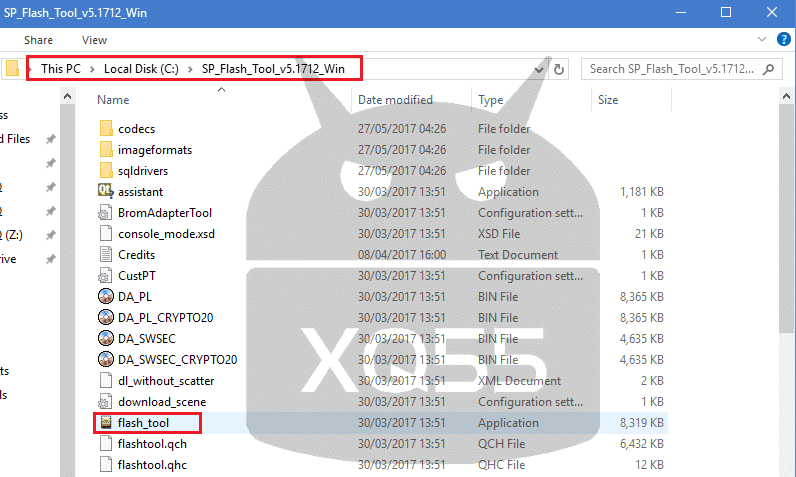Image resolution: width=796 pixels, height=477 pixels.
Task: Click the DA_PL BIN file icon
Action: pos(108,296)
